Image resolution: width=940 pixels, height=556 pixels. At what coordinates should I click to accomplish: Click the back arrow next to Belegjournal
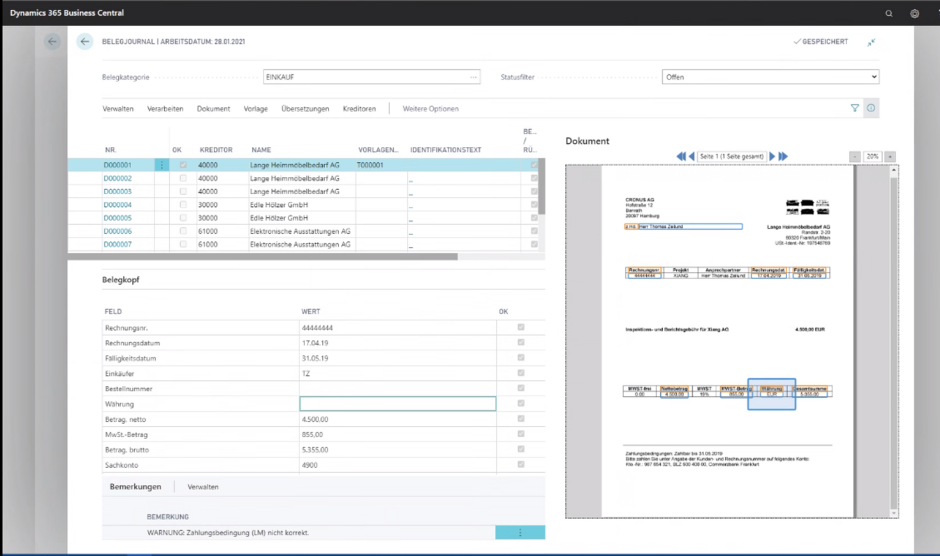(x=85, y=42)
